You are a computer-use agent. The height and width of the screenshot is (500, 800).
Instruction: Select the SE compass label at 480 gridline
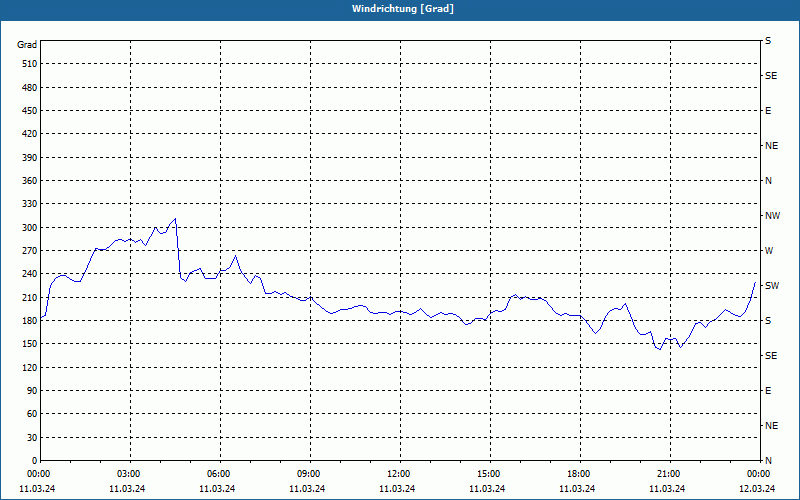click(x=771, y=76)
